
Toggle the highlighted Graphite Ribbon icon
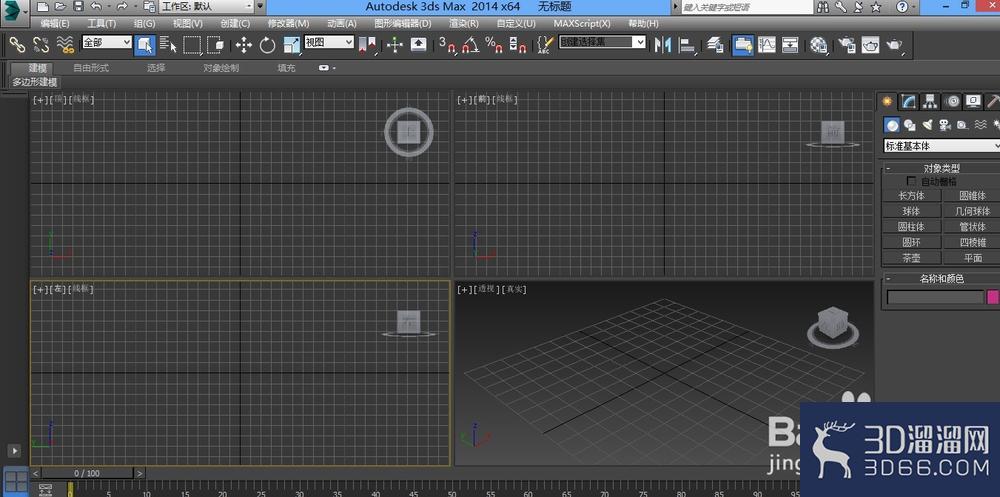(x=743, y=45)
